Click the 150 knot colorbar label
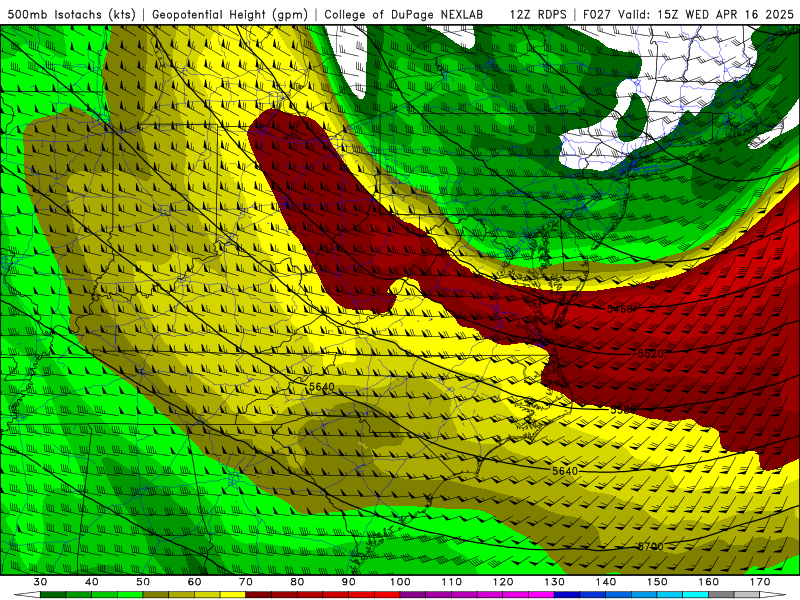The width and height of the screenshot is (800, 600). (x=657, y=582)
